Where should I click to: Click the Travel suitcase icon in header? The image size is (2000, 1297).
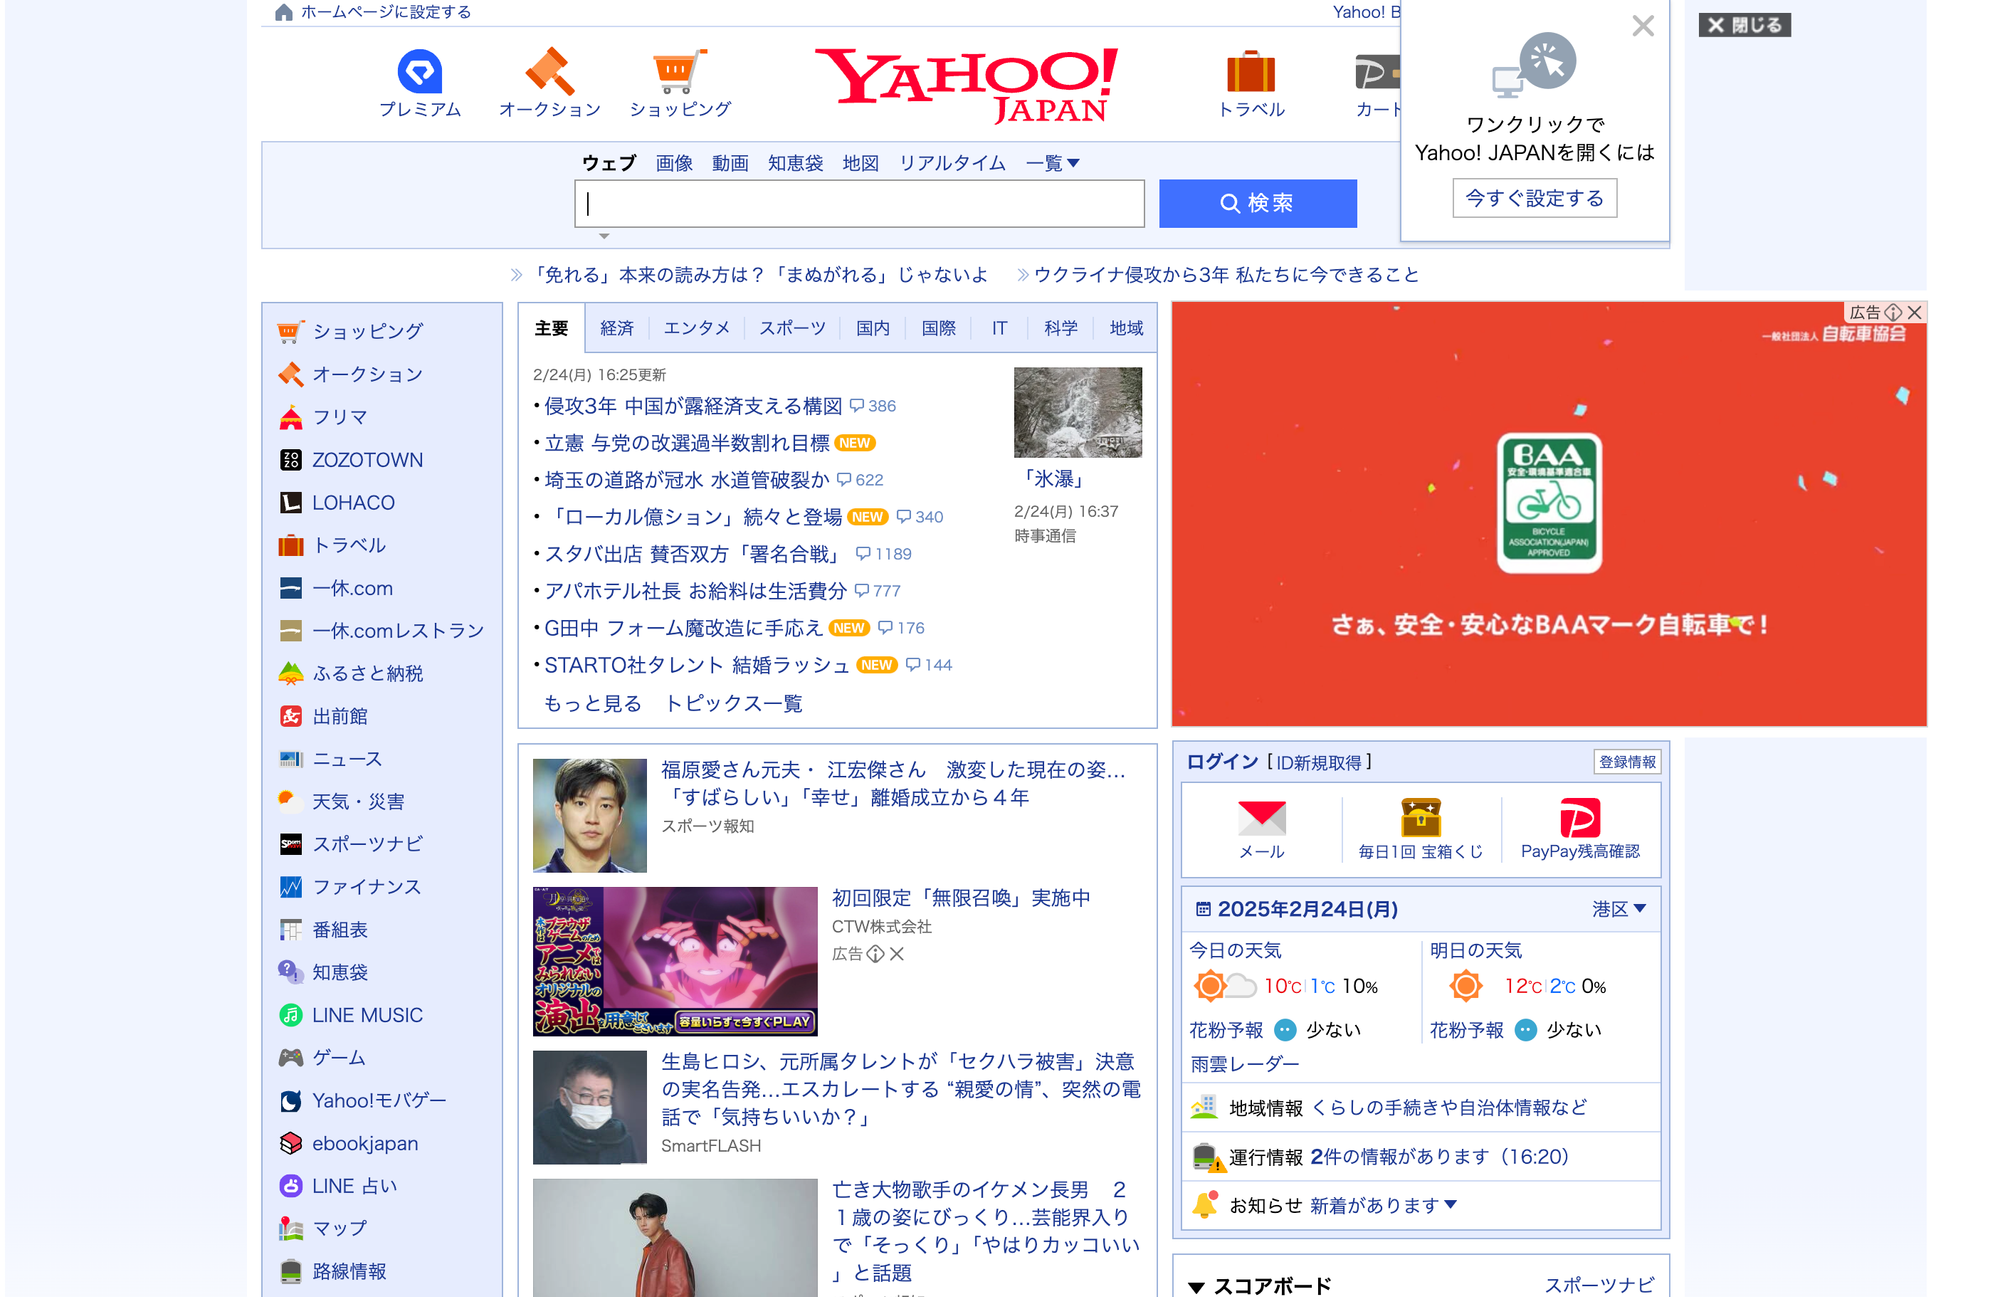1250,72
